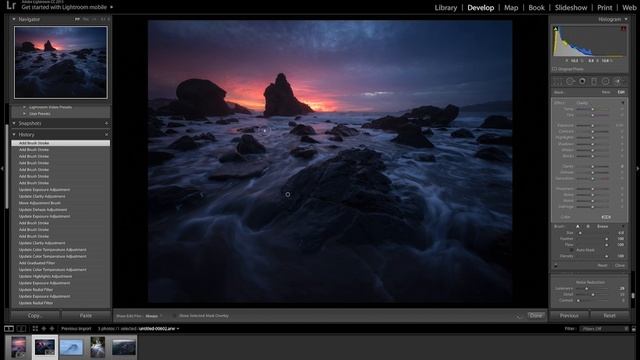Click the Done button
640x360 pixels.
coord(536,316)
